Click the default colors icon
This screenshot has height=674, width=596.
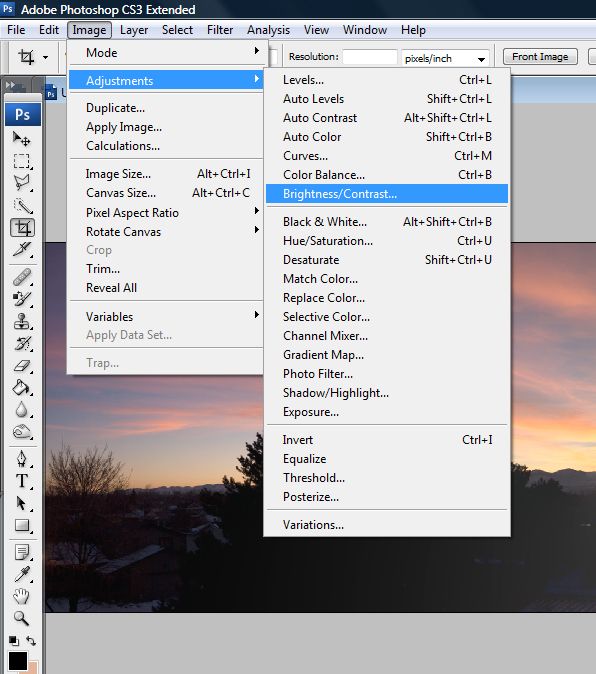(14, 641)
